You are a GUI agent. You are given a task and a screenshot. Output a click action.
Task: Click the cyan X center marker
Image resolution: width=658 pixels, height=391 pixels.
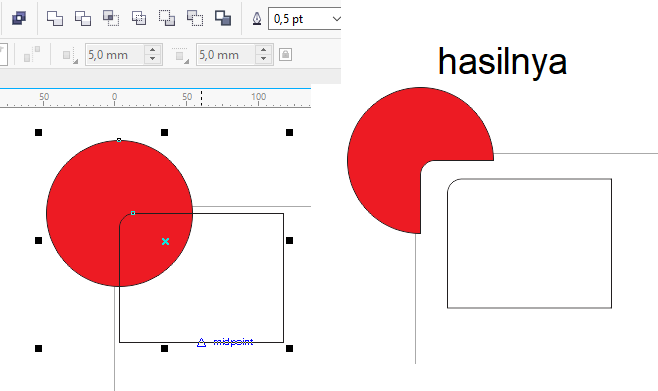click(165, 241)
